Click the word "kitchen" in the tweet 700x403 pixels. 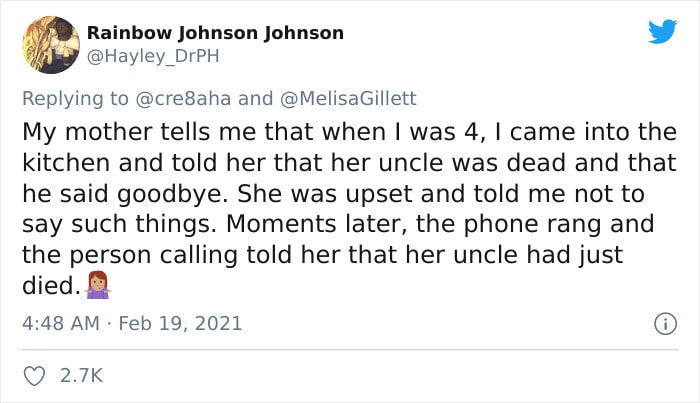(66, 163)
